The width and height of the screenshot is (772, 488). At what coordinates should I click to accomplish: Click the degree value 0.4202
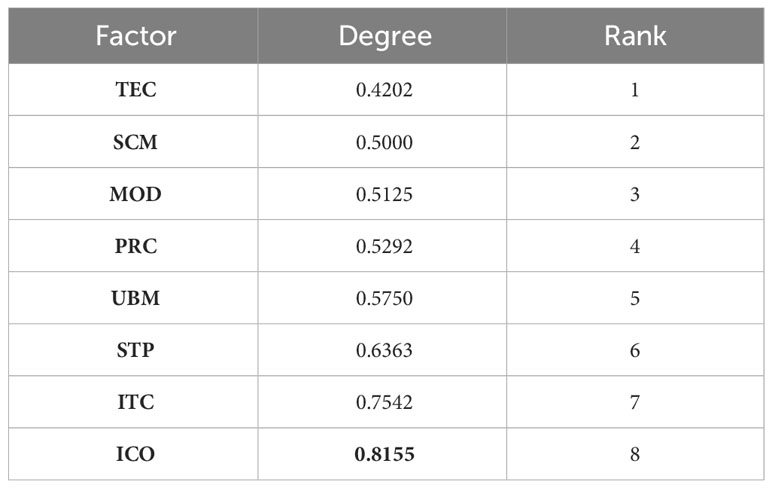[384, 90]
